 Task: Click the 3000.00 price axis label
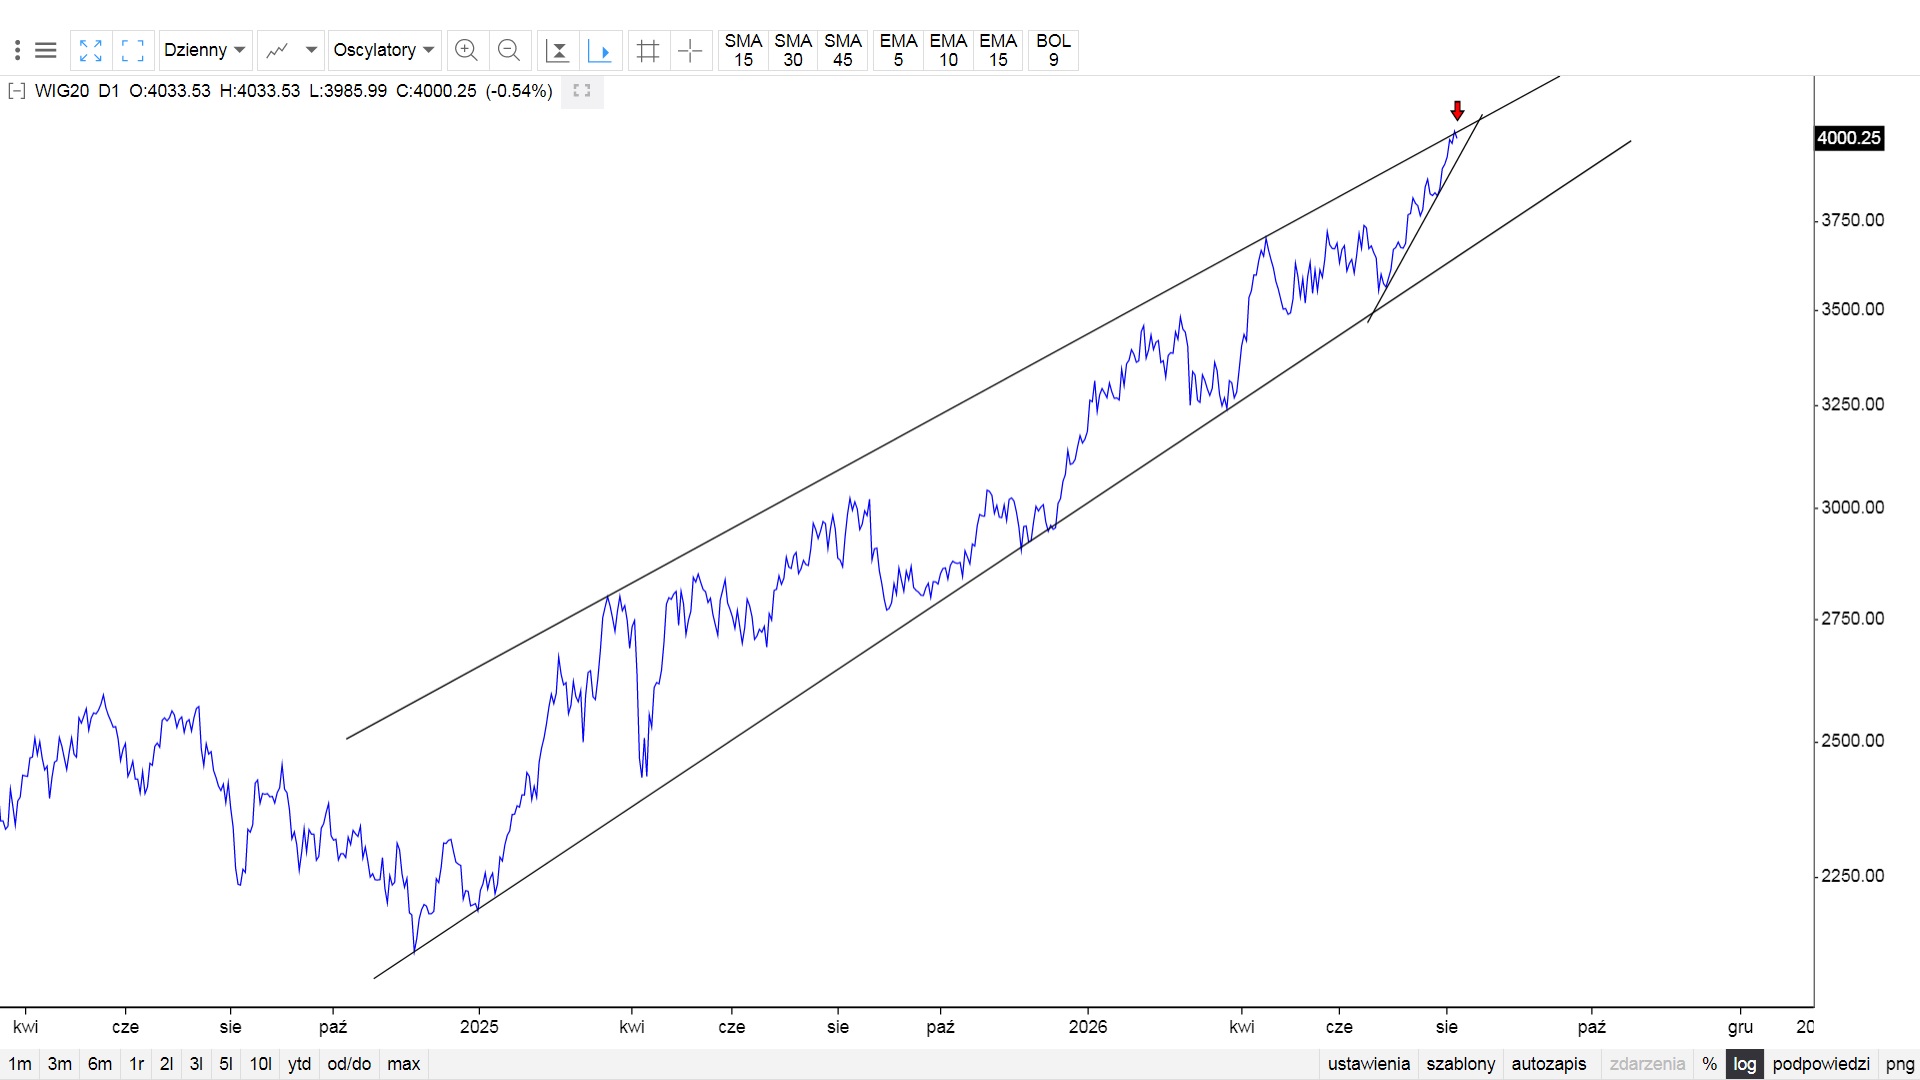[x=1853, y=507]
